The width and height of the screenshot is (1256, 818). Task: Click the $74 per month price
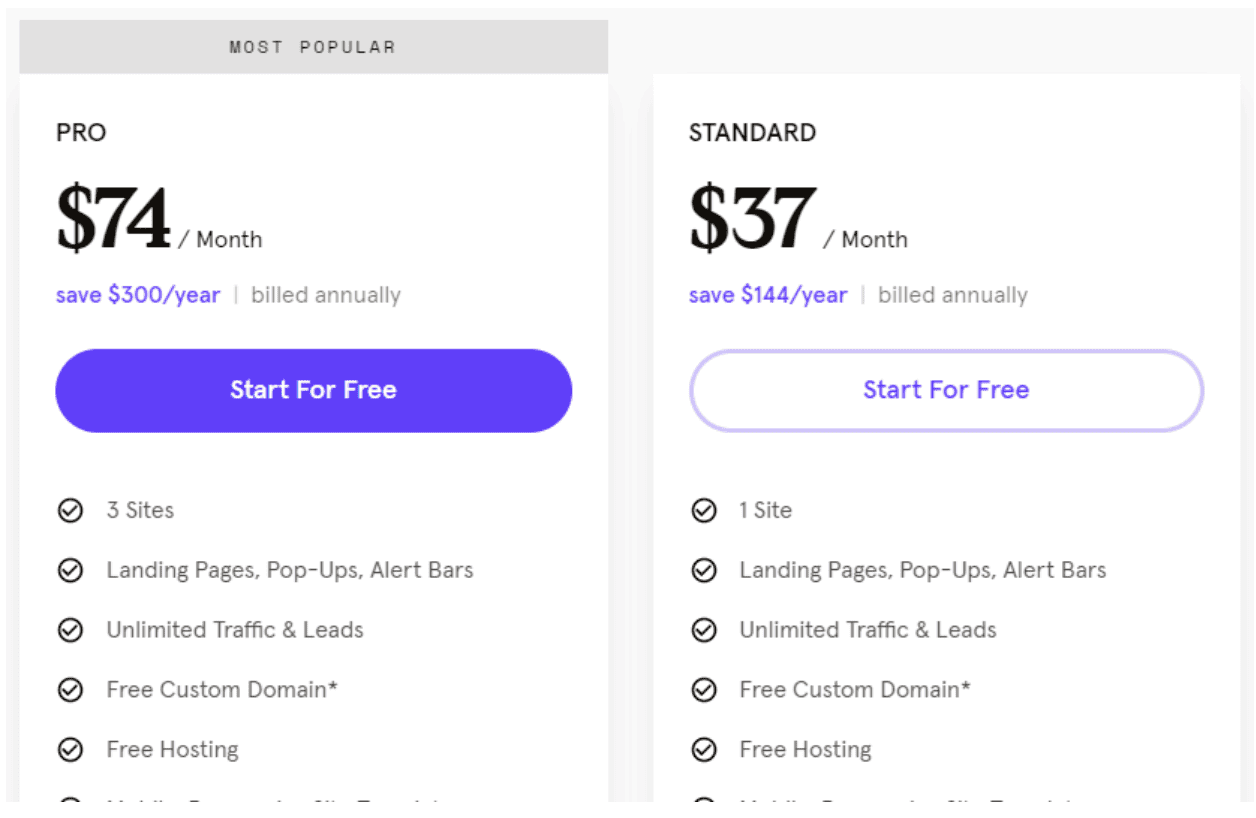pos(159,219)
